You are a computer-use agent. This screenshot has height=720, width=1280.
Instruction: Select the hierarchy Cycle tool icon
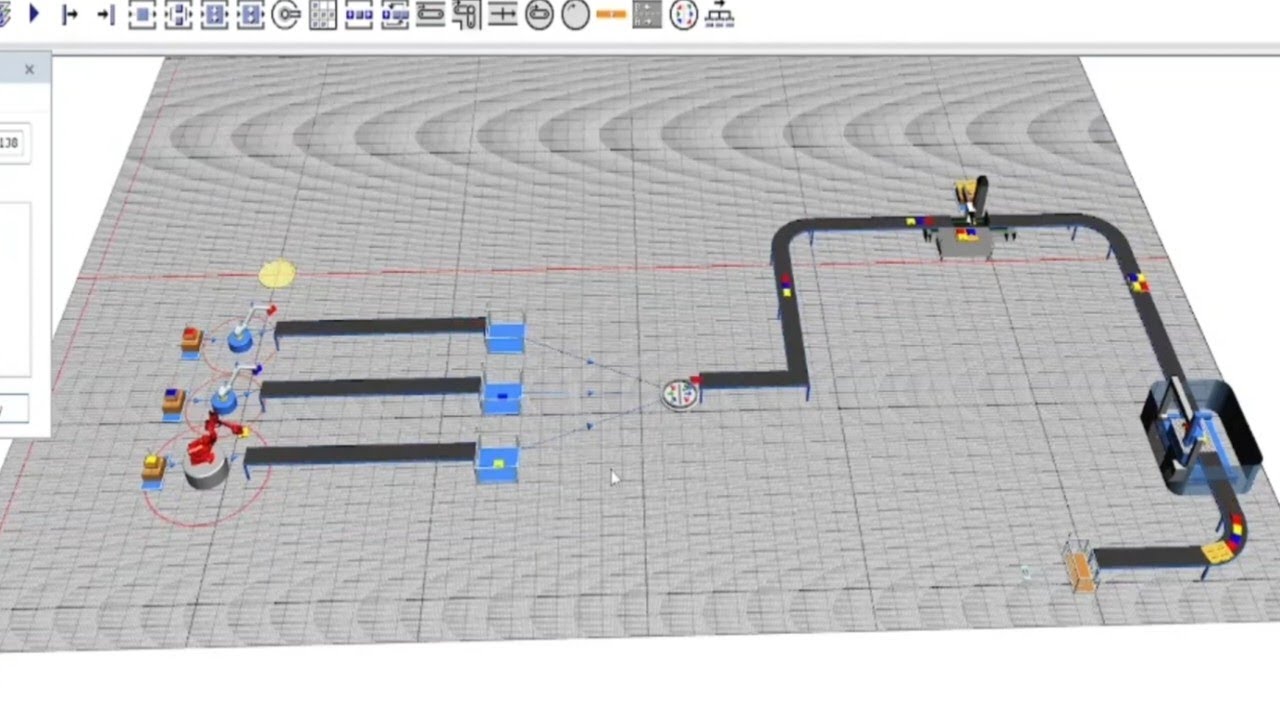point(719,14)
